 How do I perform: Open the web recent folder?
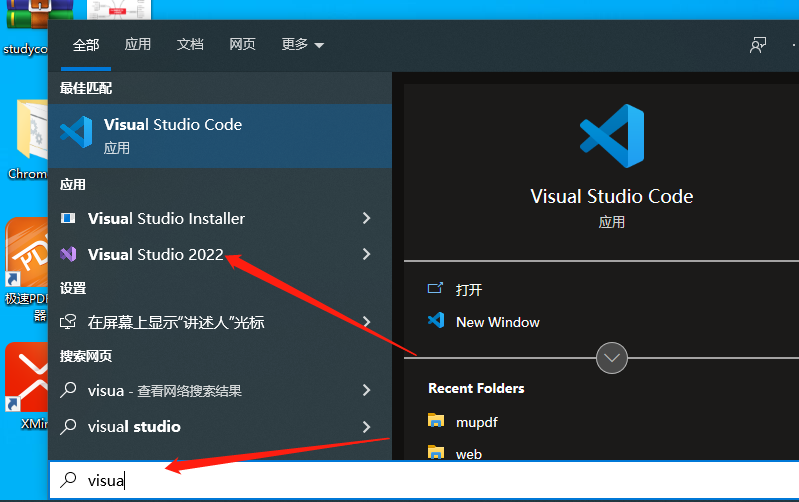(469, 454)
